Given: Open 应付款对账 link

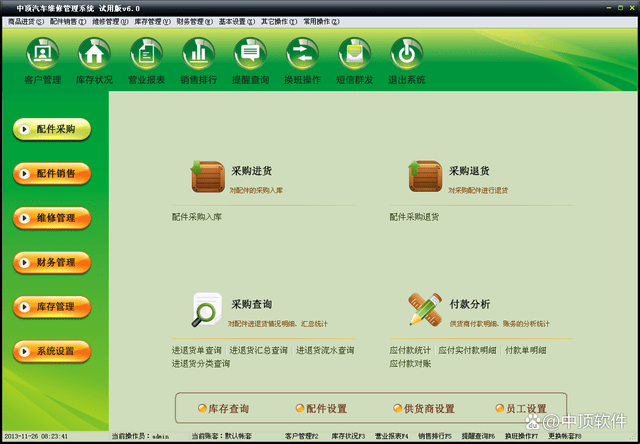Looking at the screenshot, I should 410,363.
